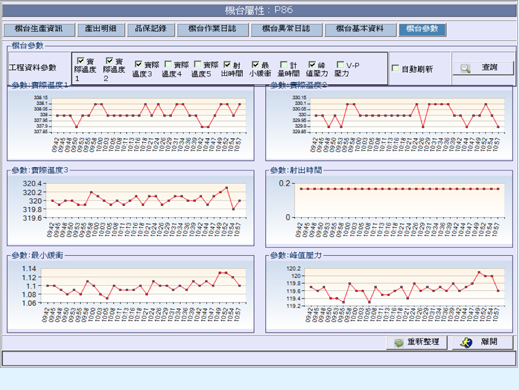Click the running-man icon beside 離開

(466, 342)
